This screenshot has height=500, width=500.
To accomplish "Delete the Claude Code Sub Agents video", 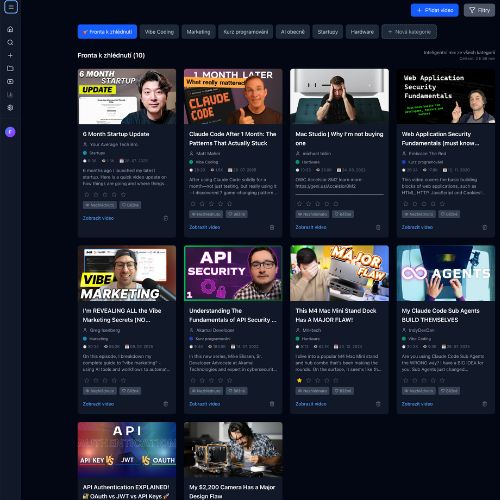I will point(485,404).
